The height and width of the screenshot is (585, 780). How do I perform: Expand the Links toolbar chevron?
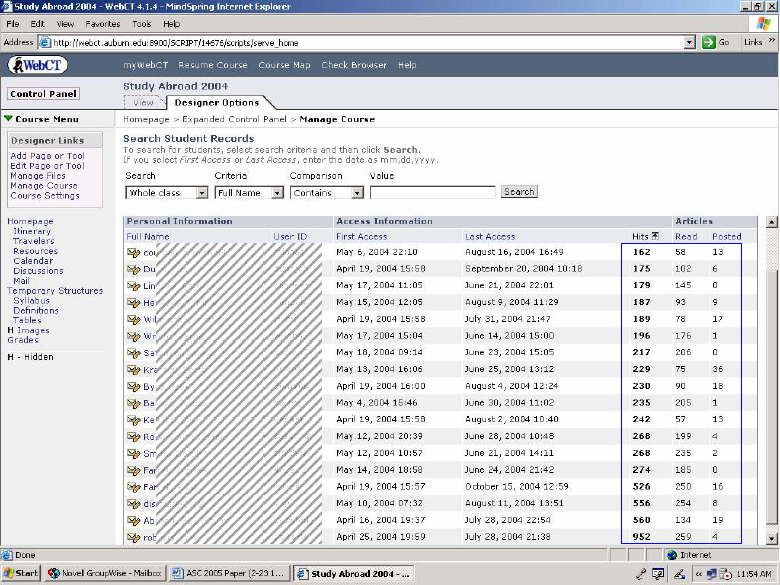point(772,41)
